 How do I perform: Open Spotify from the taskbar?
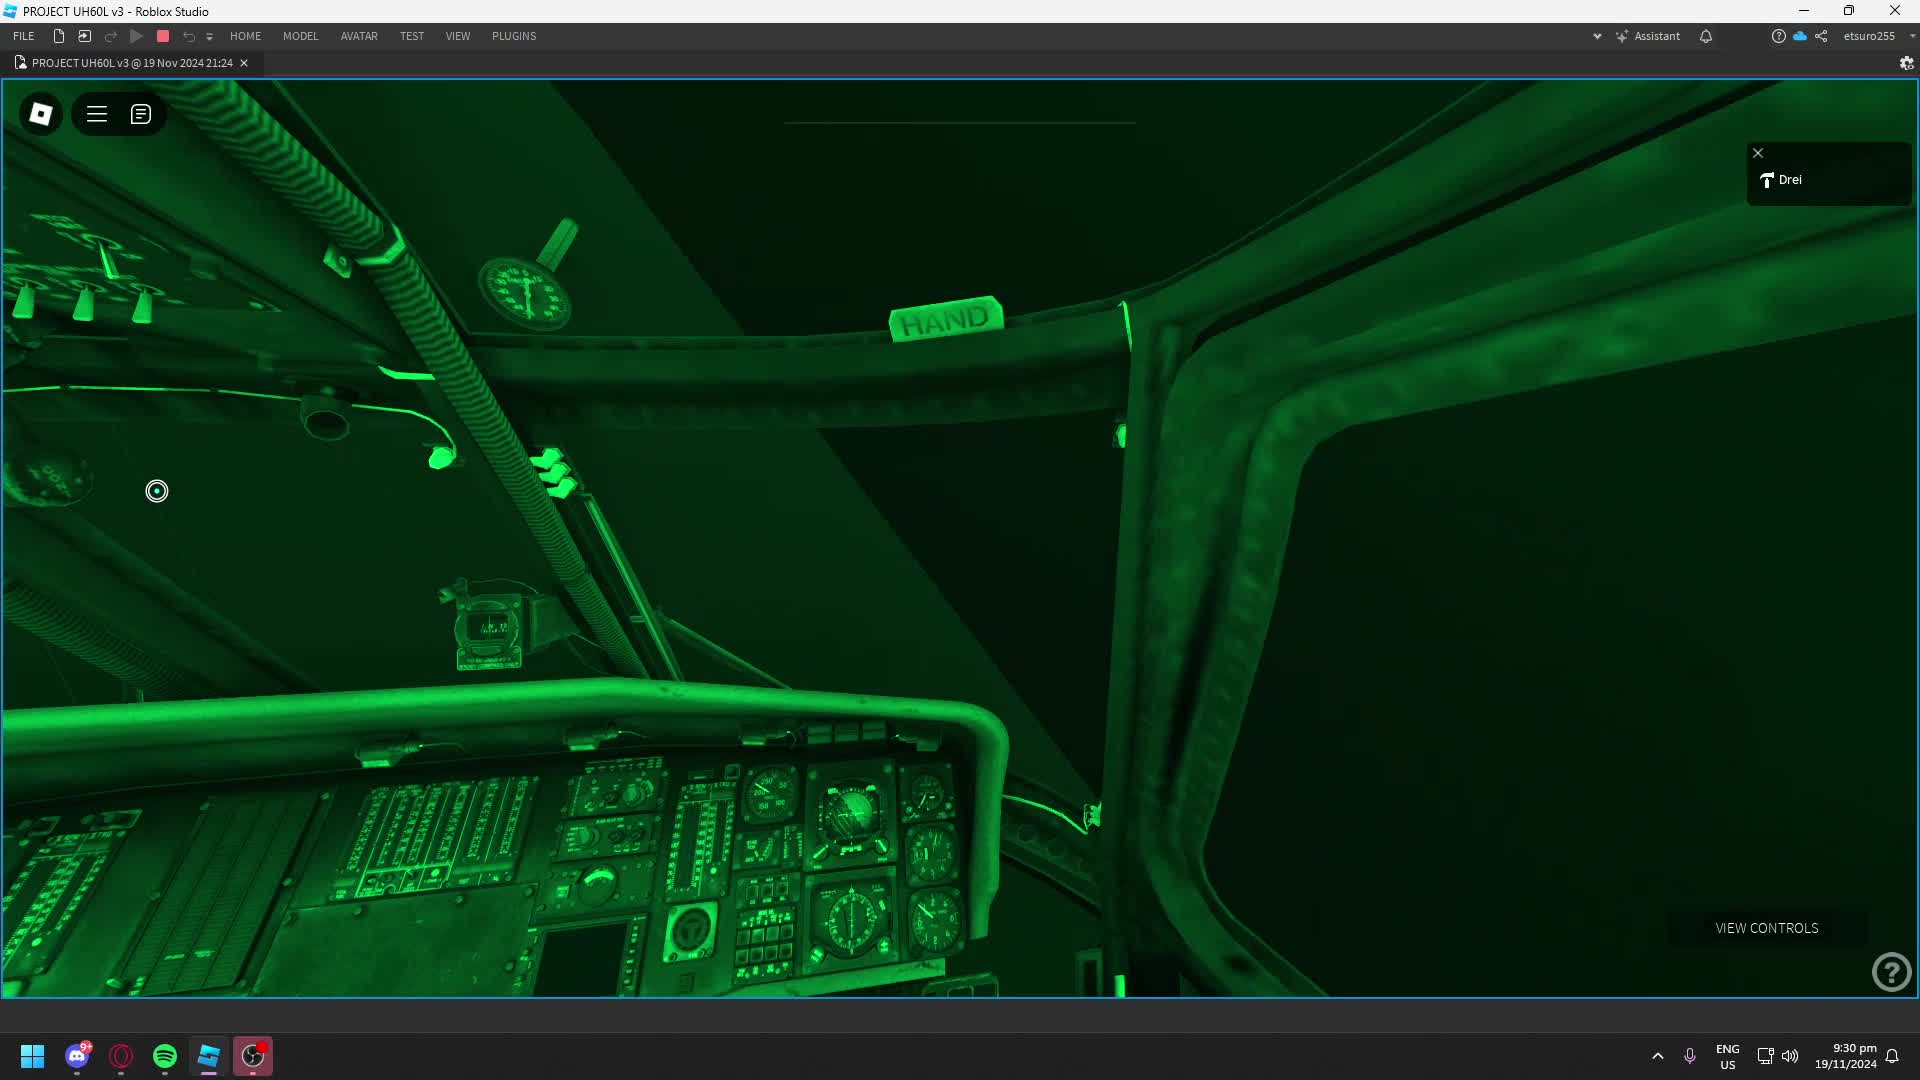click(x=165, y=1056)
